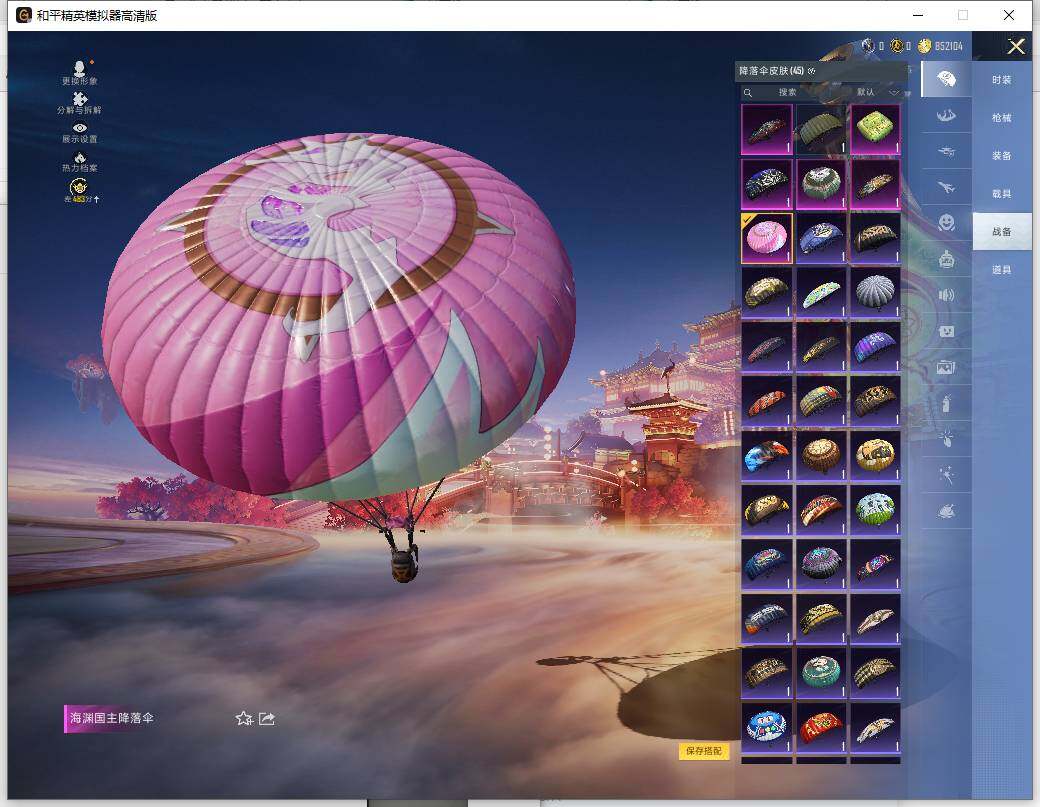Open the 更换形象 change-avatar icon
This screenshot has width=1040, height=807.
80,68
